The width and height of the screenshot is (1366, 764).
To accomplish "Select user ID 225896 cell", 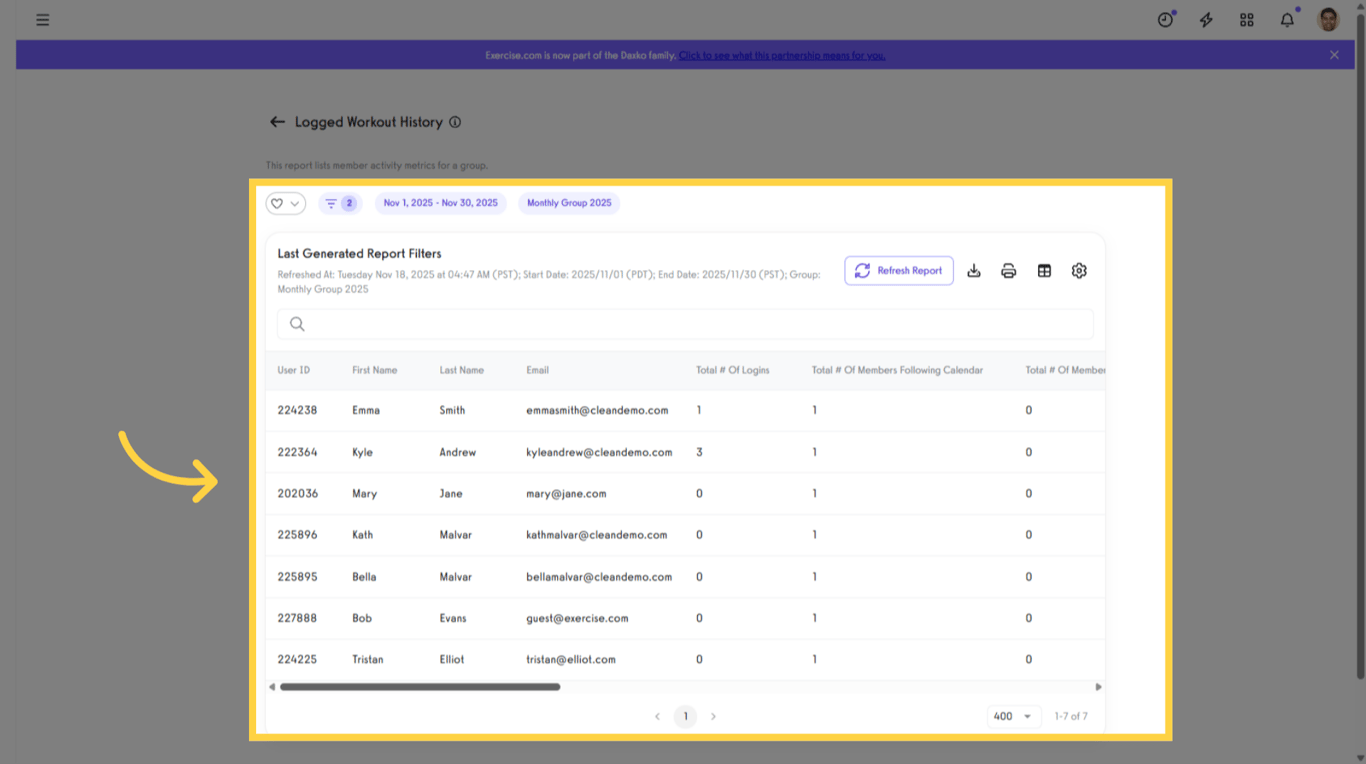I will pyautogui.click(x=297, y=535).
